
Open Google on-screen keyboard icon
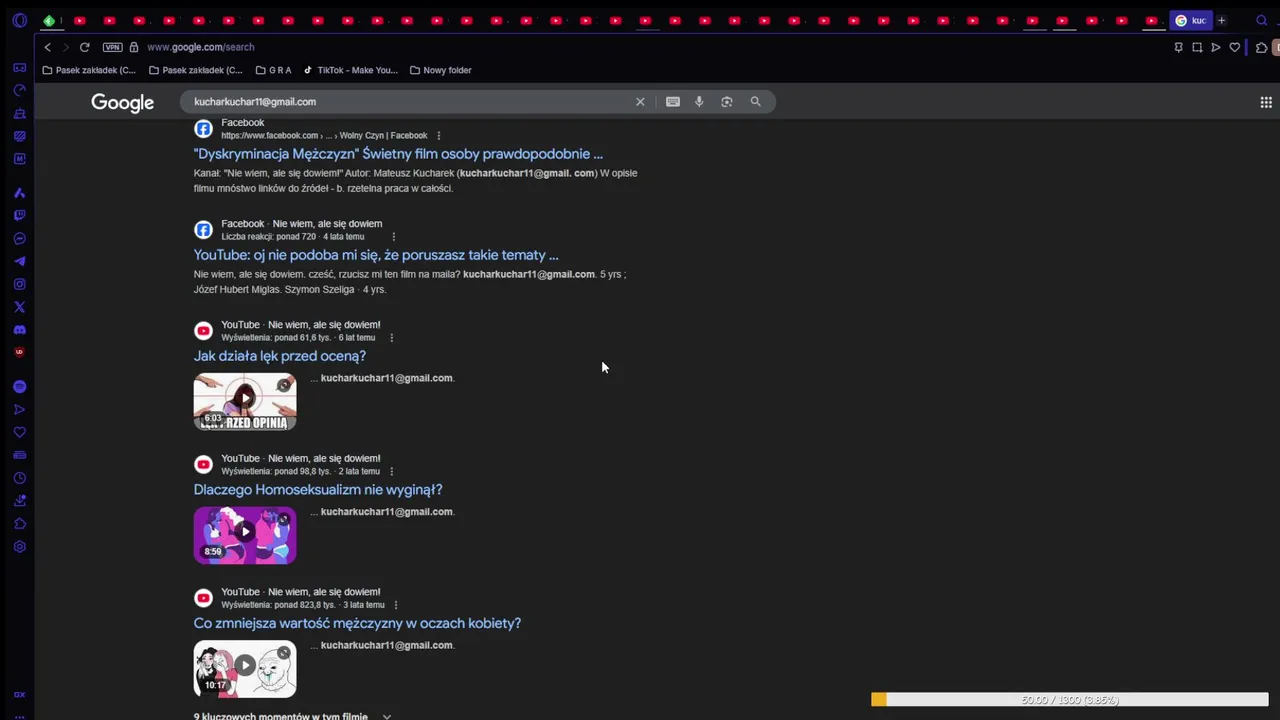(x=673, y=102)
